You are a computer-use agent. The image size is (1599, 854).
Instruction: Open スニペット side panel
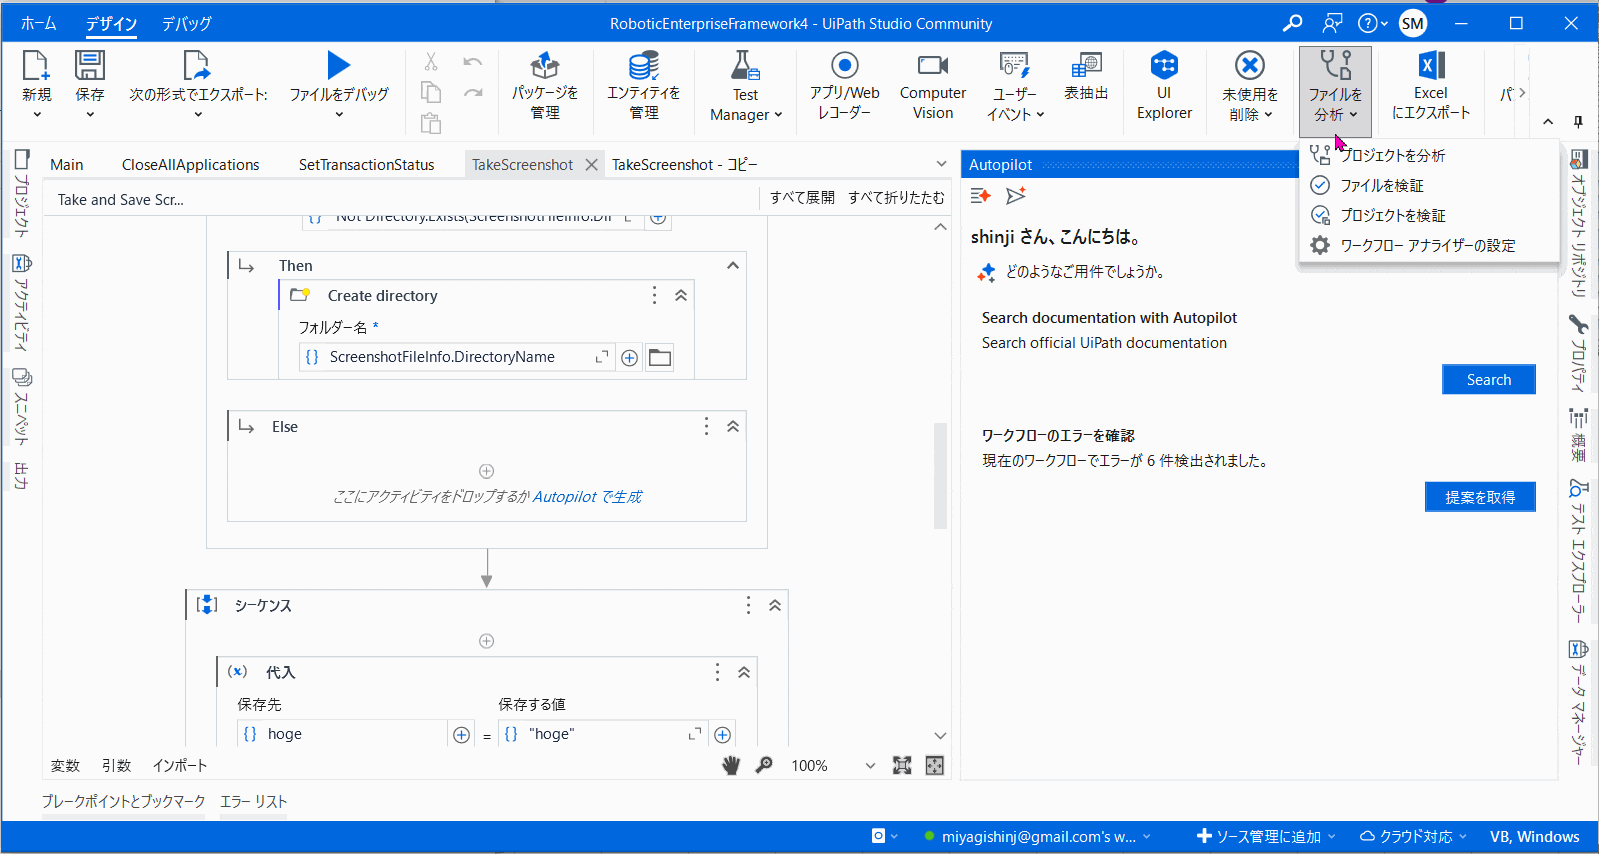pyautogui.click(x=22, y=407)
